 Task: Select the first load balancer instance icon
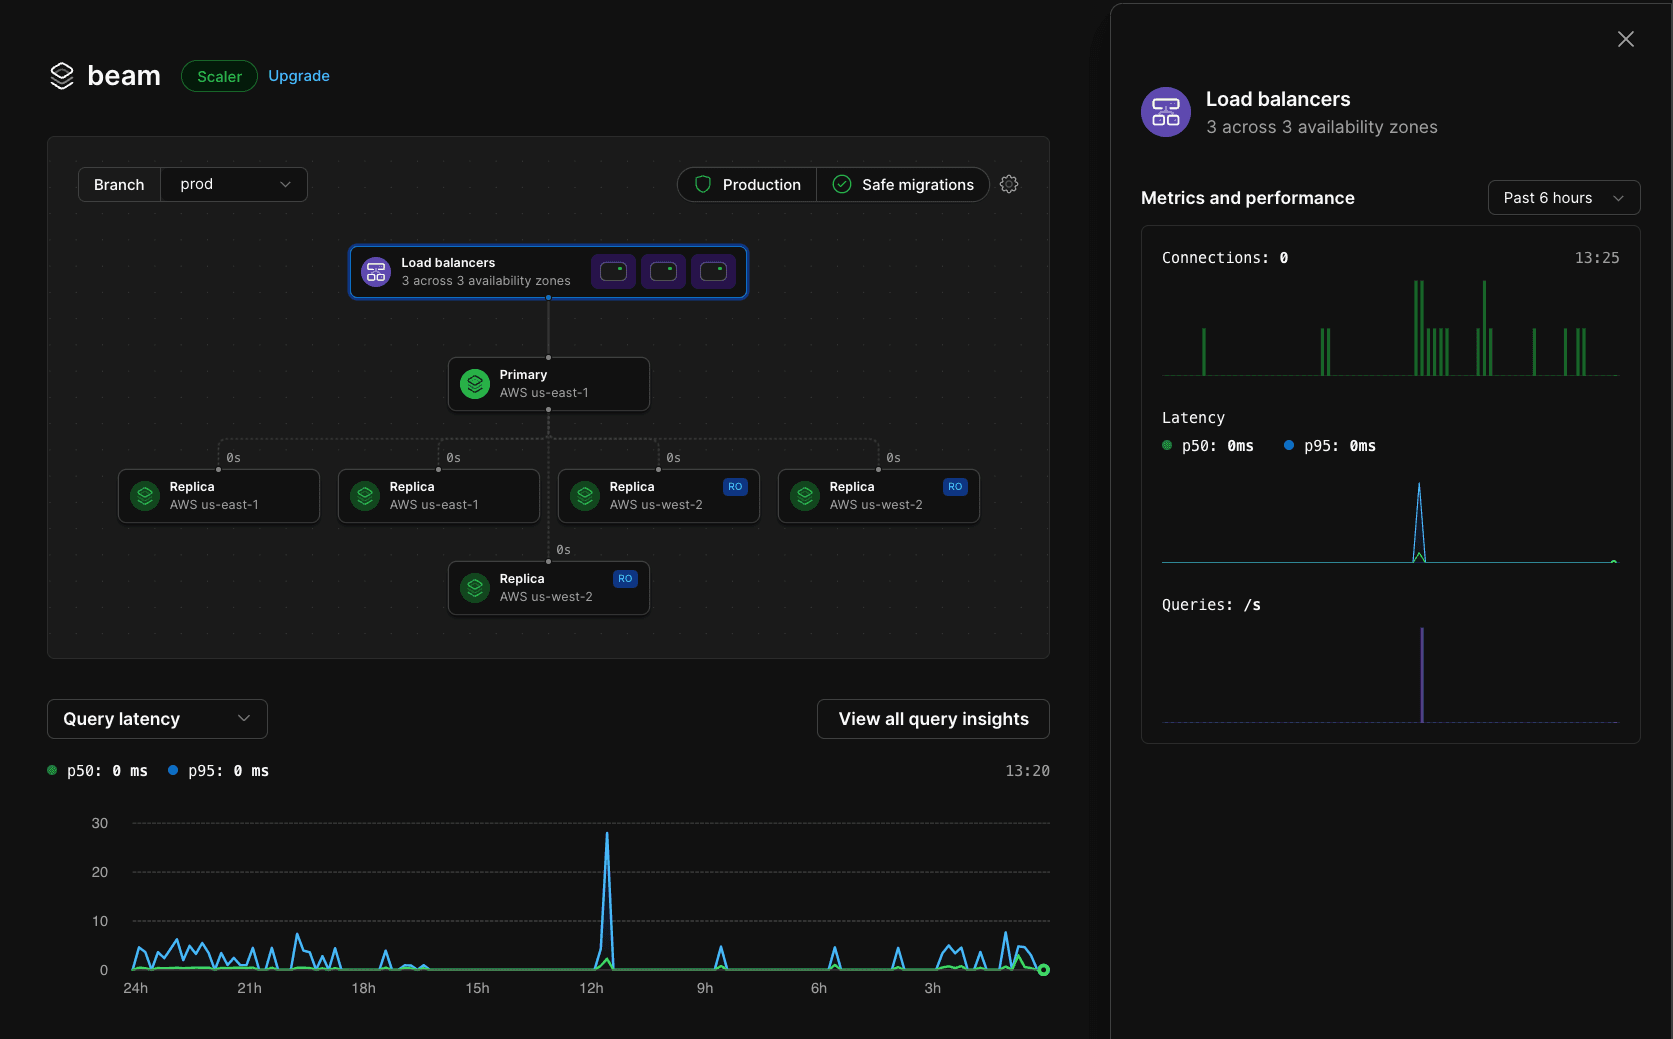(613, 272)
